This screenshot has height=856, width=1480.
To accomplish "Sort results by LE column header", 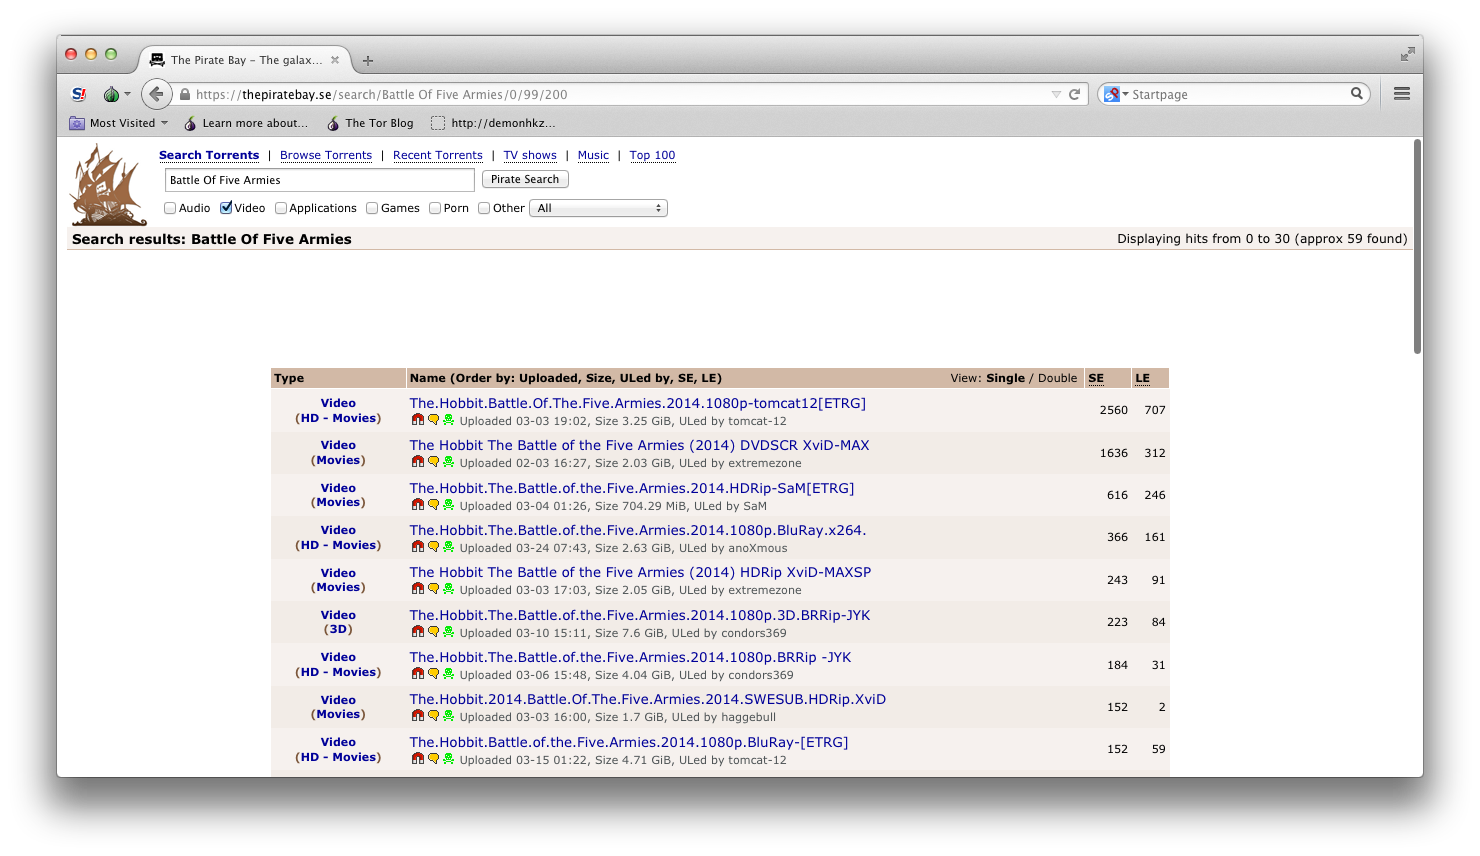I will pyautogui.click(x=1143, y=378).
